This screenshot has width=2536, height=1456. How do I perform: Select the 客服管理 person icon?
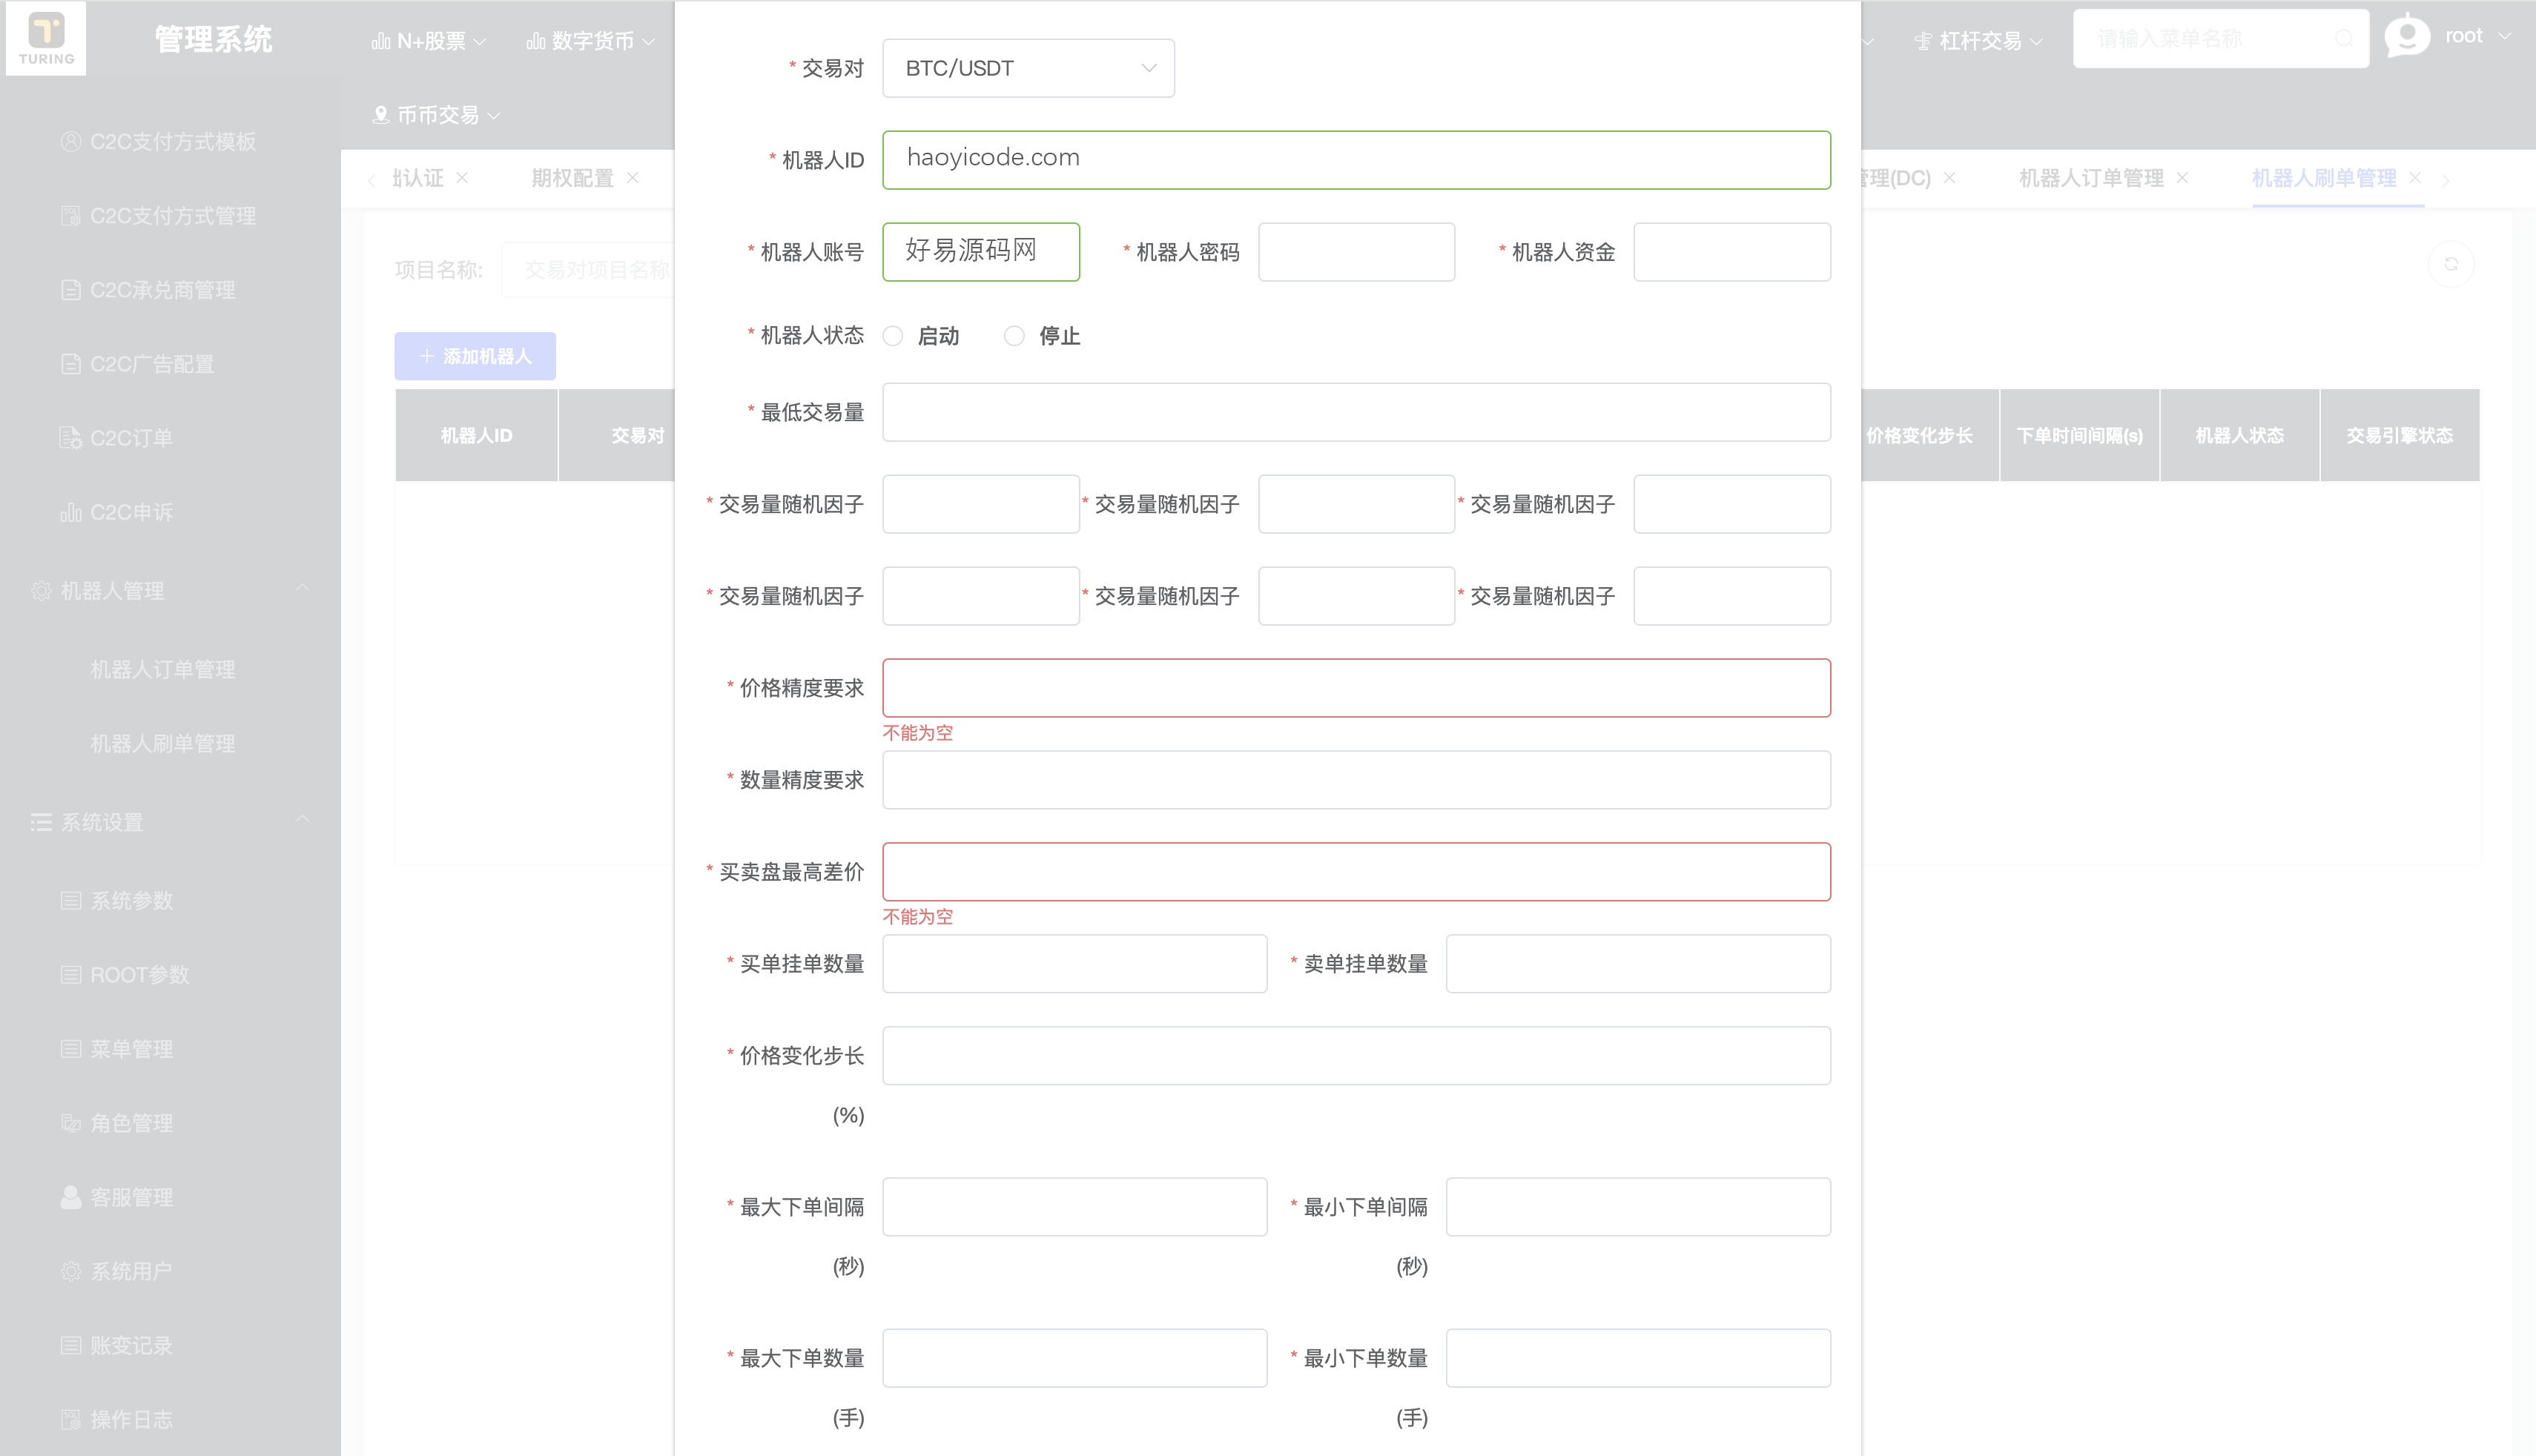[70, 1197]
